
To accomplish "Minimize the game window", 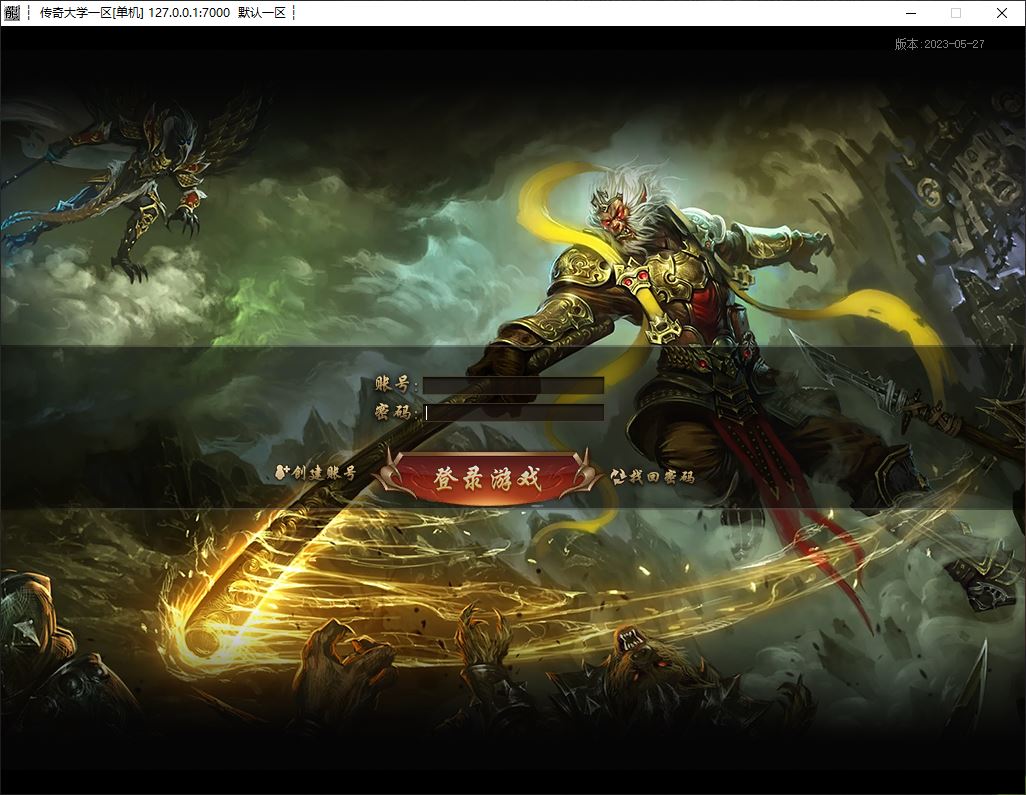I will (911, 13).
